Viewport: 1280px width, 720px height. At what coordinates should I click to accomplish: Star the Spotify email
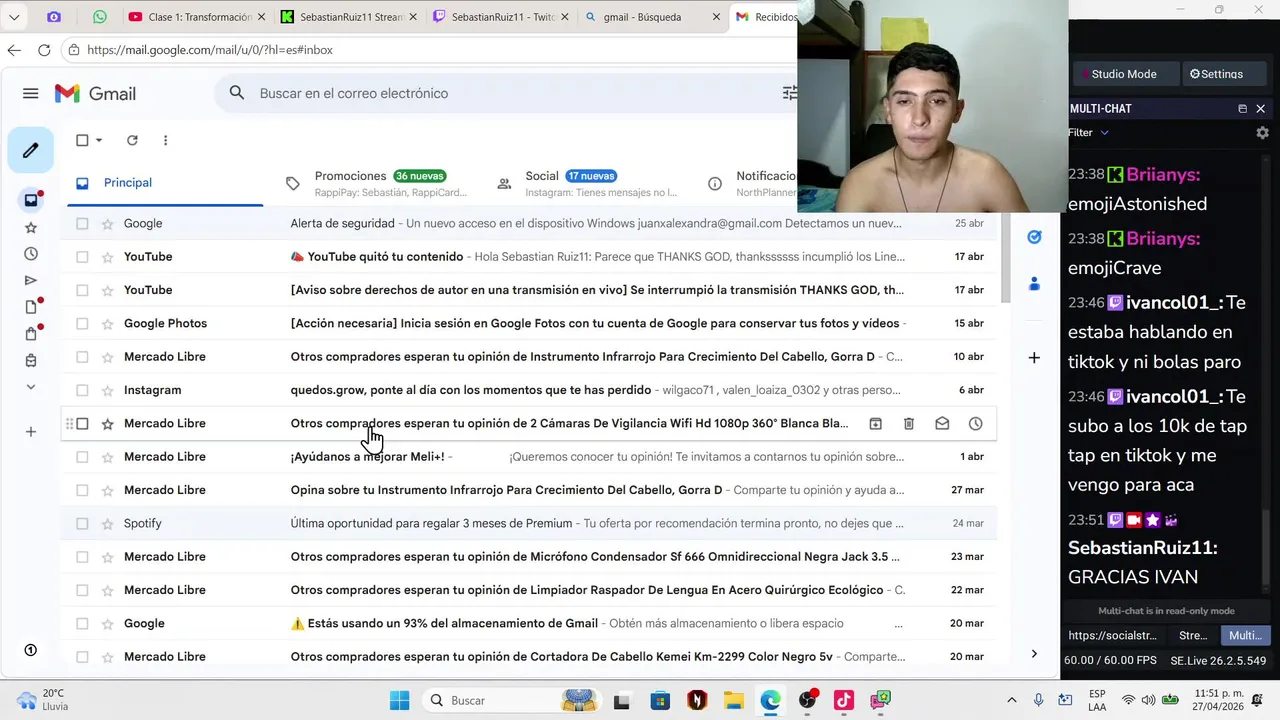pos(107,524)
